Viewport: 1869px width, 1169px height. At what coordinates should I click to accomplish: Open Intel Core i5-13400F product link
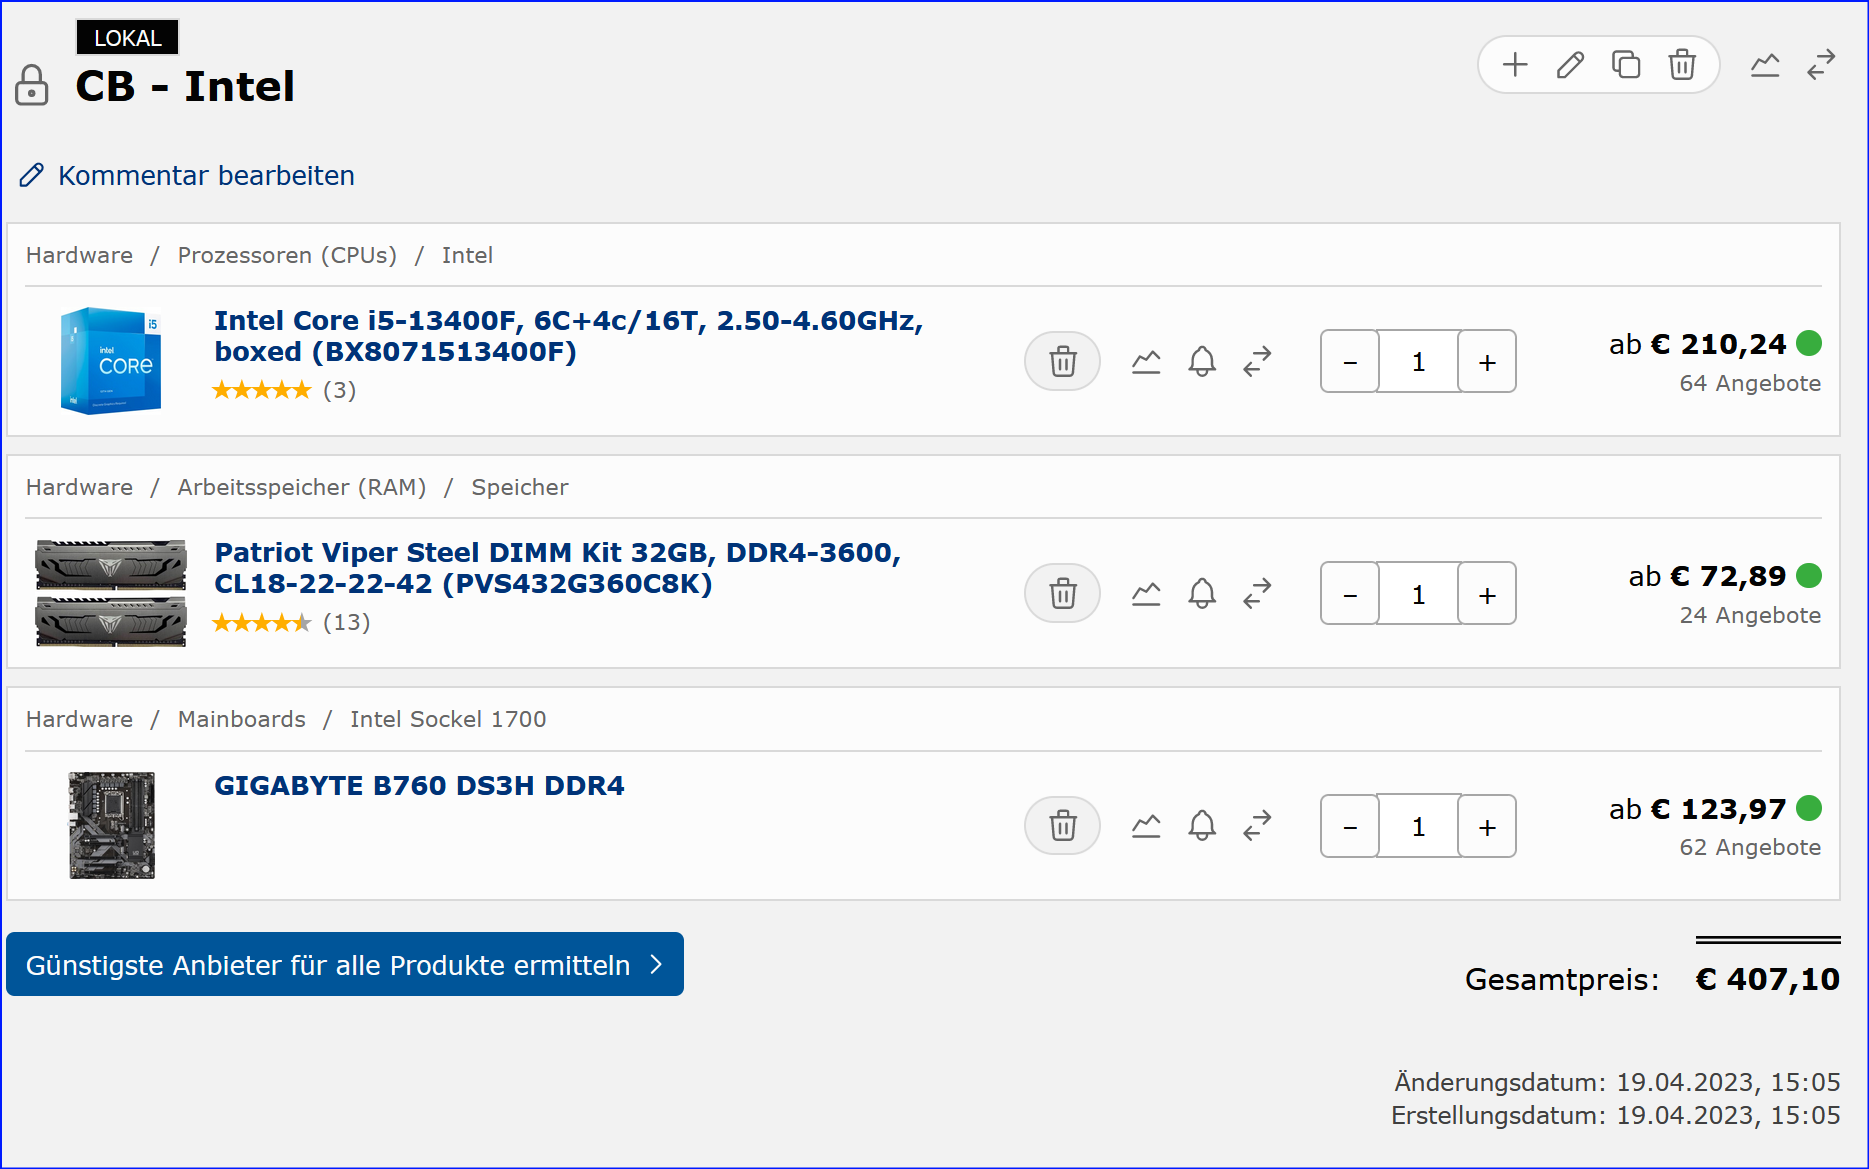(568, 336)
